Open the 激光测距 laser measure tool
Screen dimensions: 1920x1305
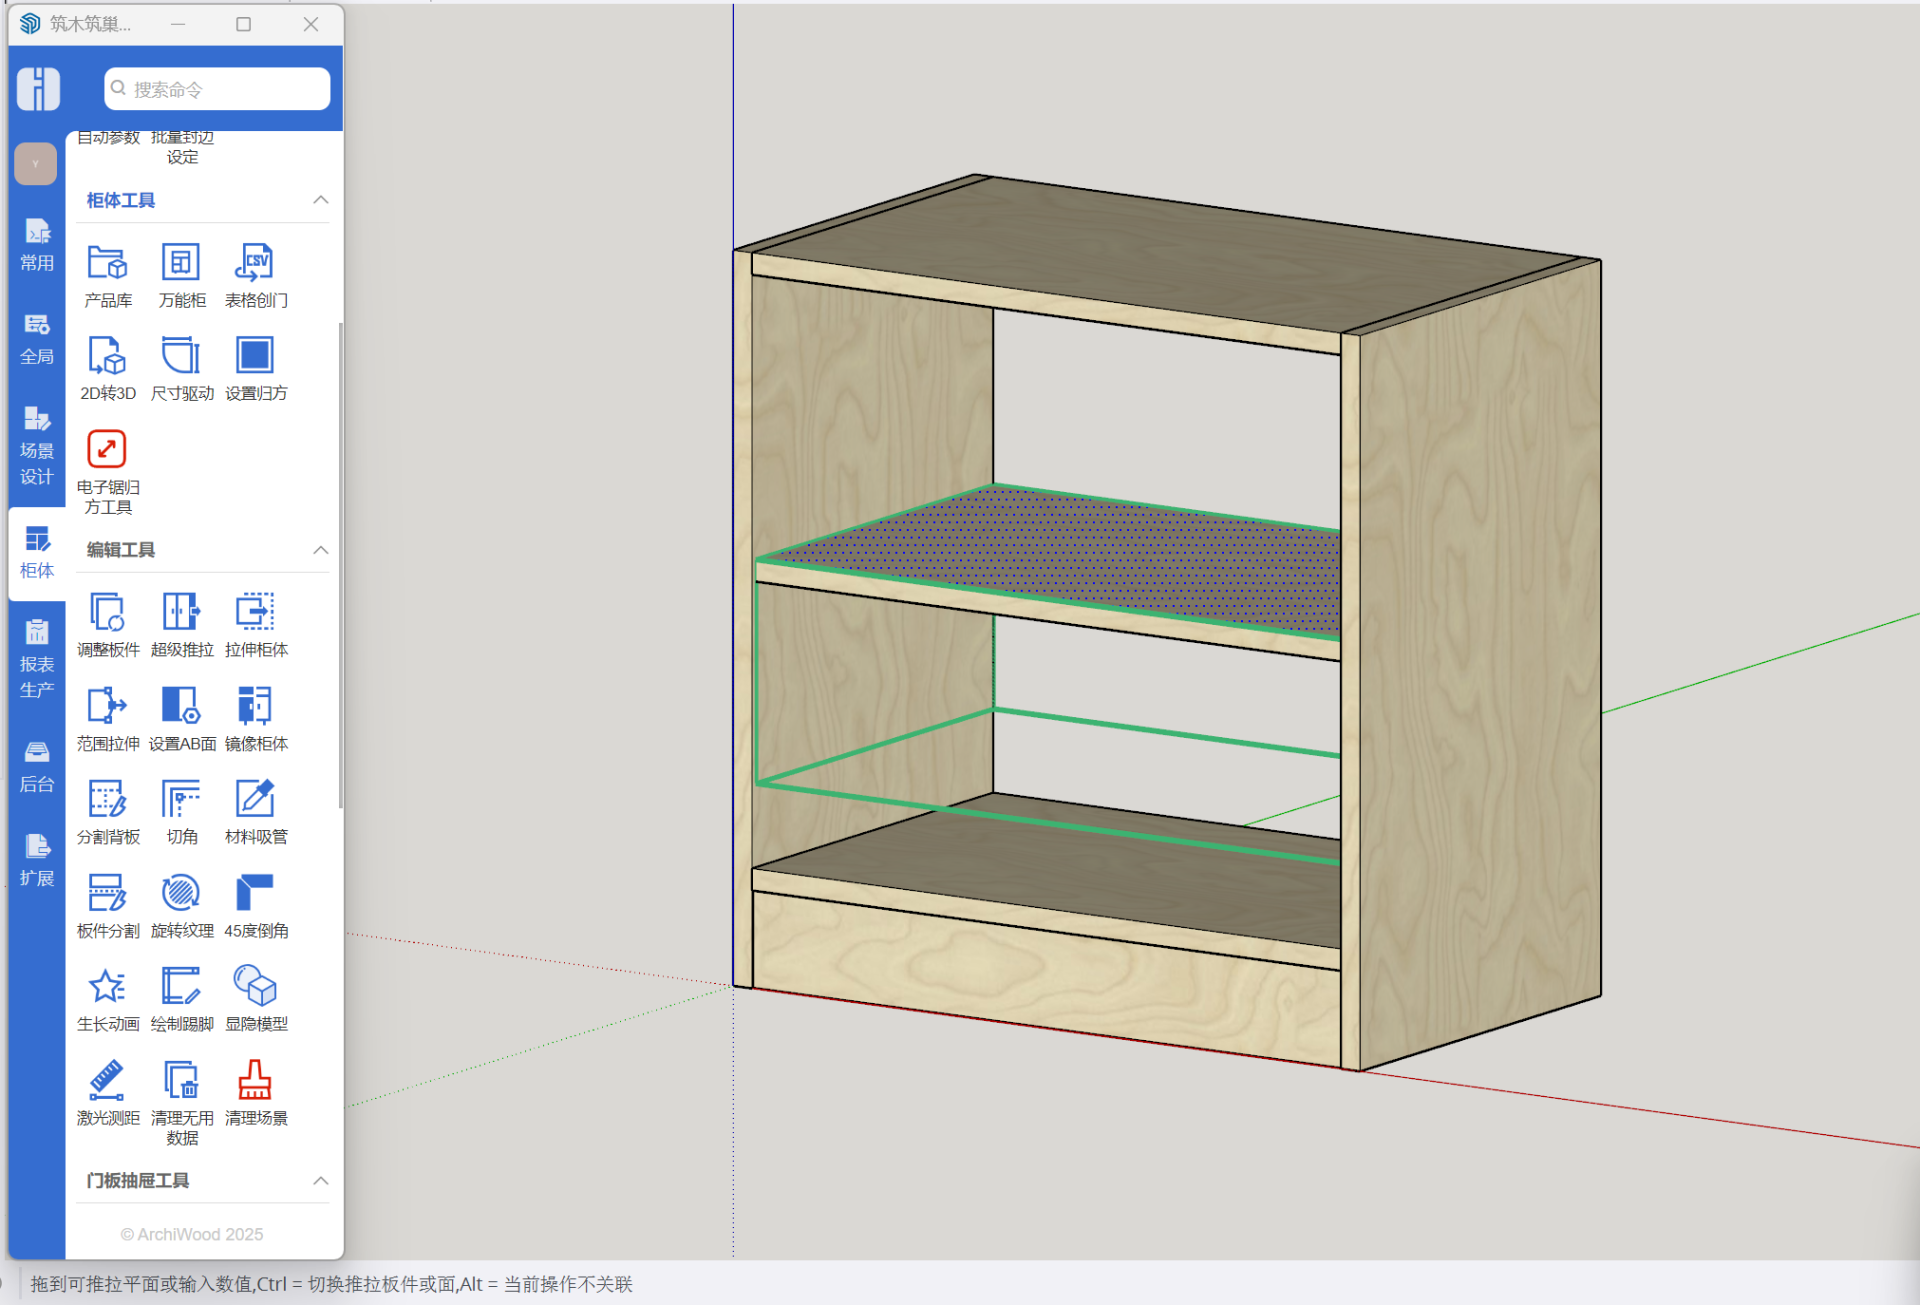tap(107, 1081)
